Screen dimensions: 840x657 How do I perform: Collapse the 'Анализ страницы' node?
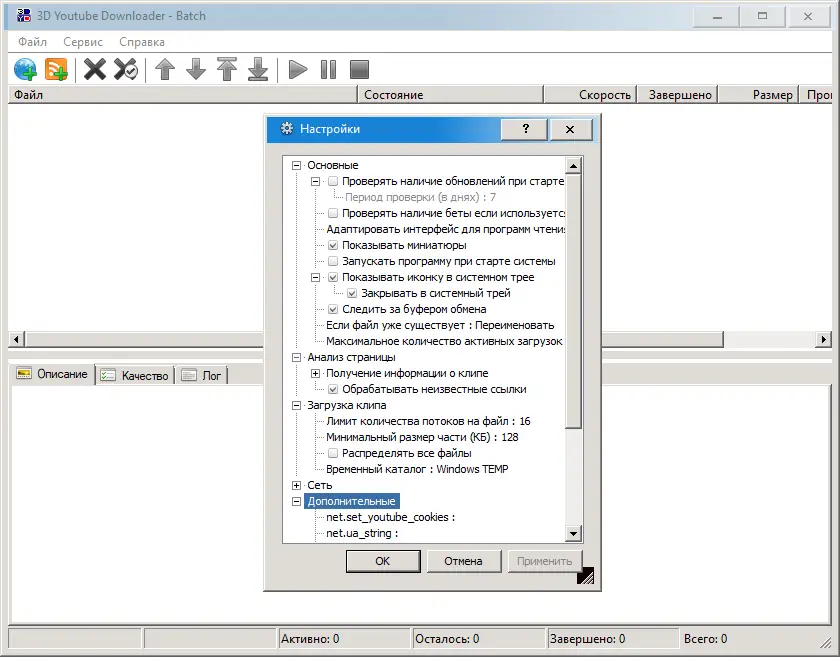tap(296, 357)
